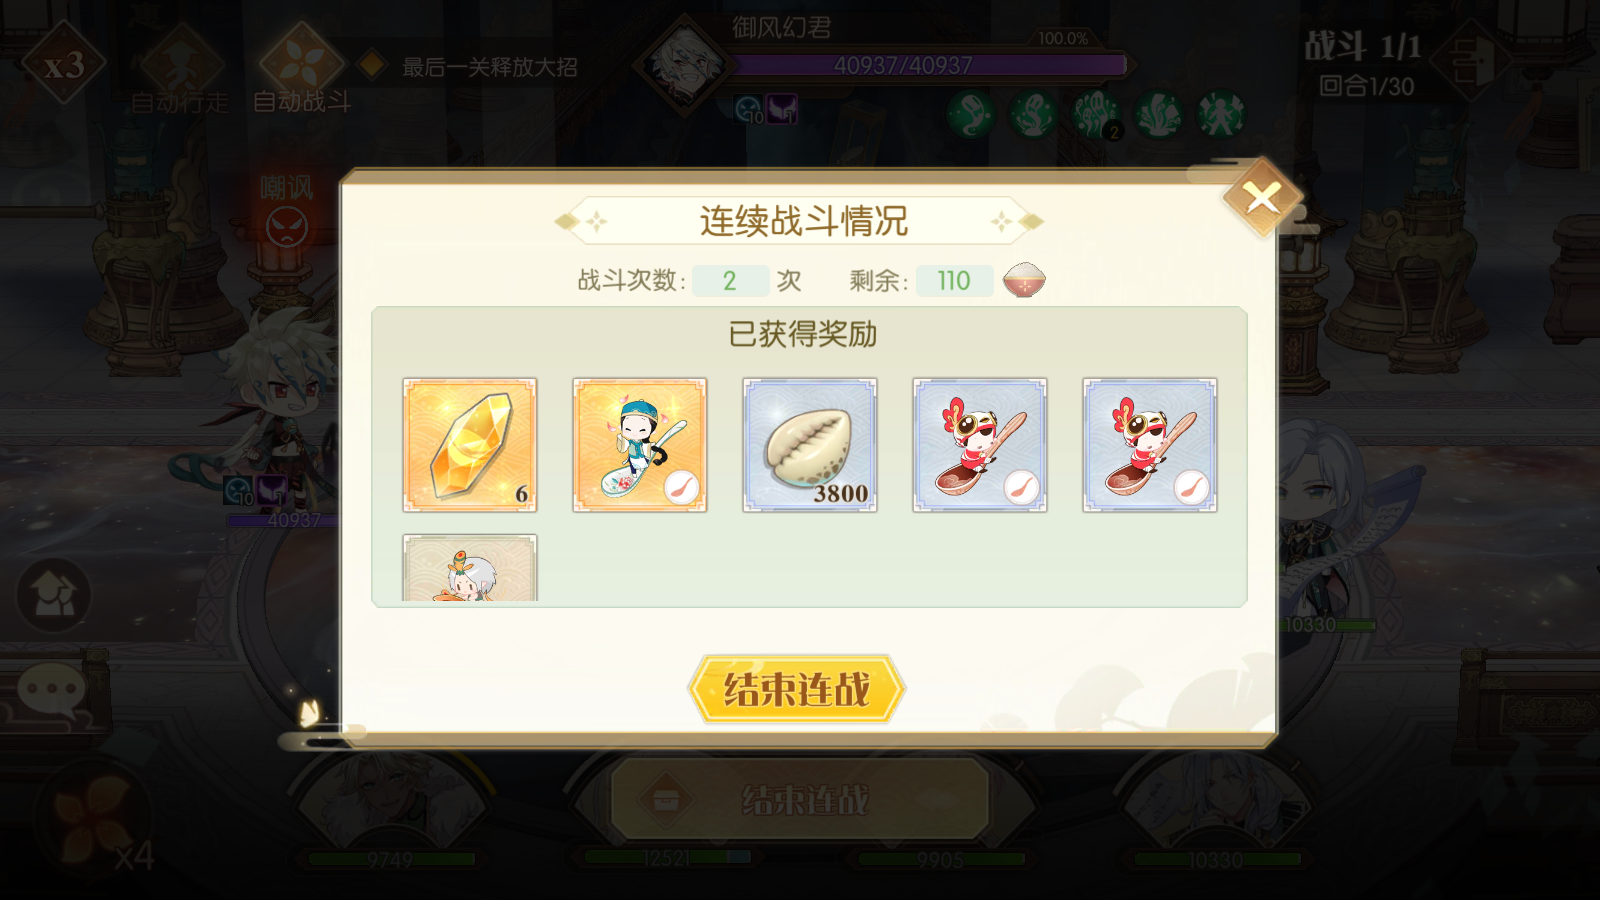
Task: Click the boss purple health bar
Action: 929,66
